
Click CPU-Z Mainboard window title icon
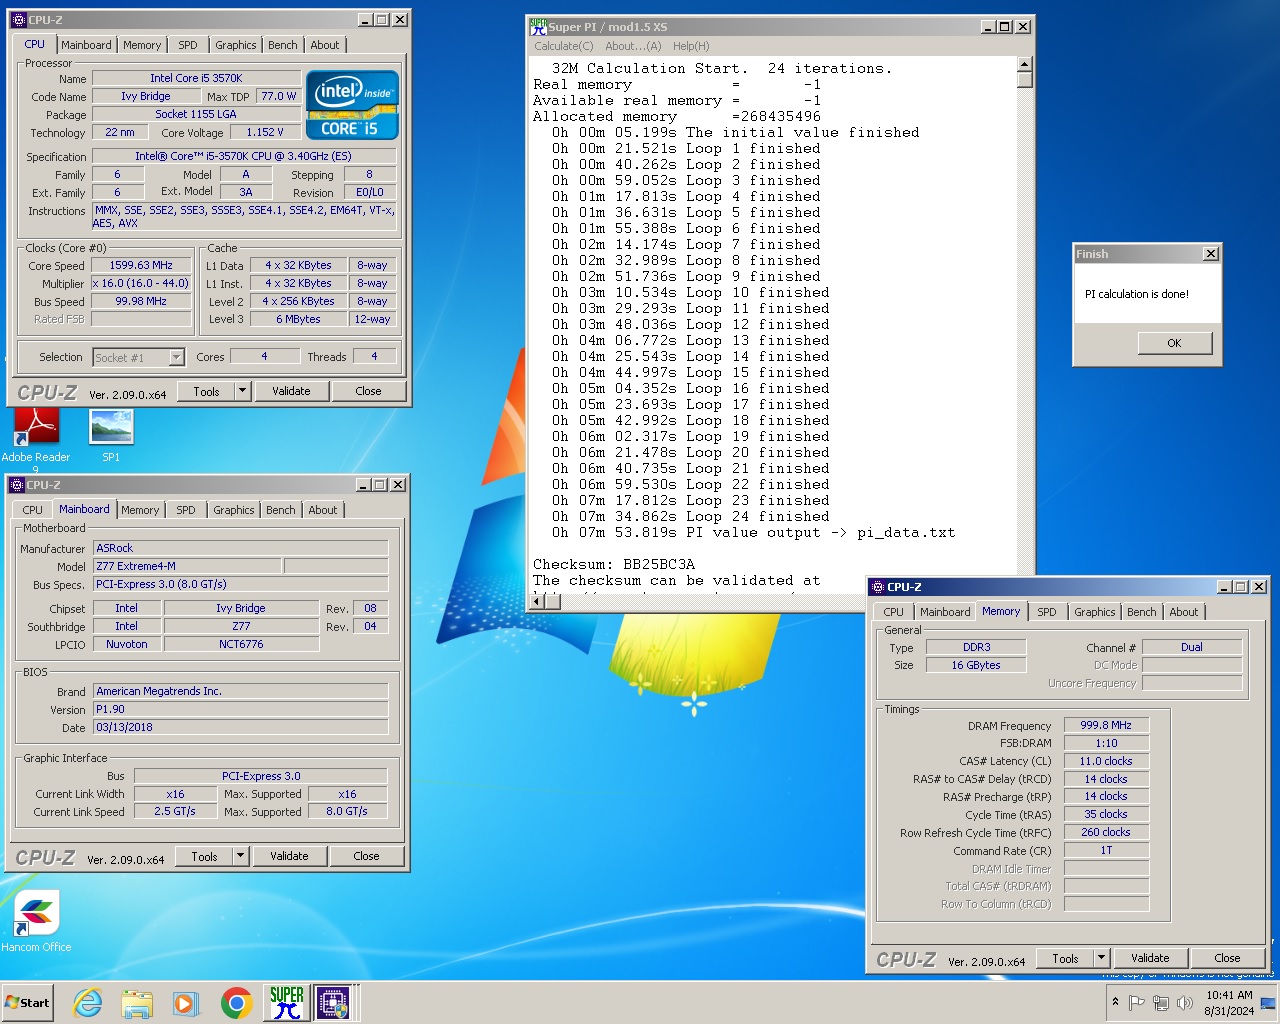click(x=18, y=485)
